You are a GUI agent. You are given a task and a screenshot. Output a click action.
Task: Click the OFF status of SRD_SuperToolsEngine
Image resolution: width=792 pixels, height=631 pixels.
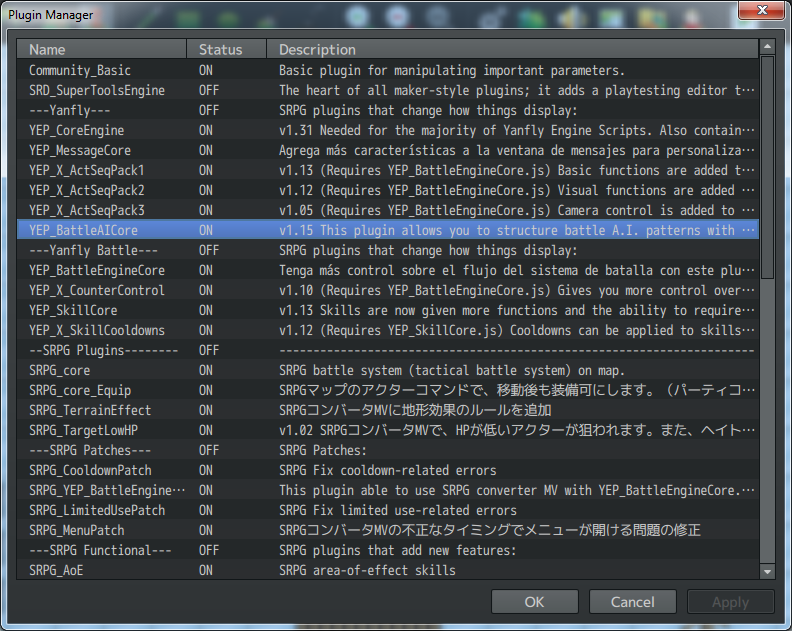209,90
